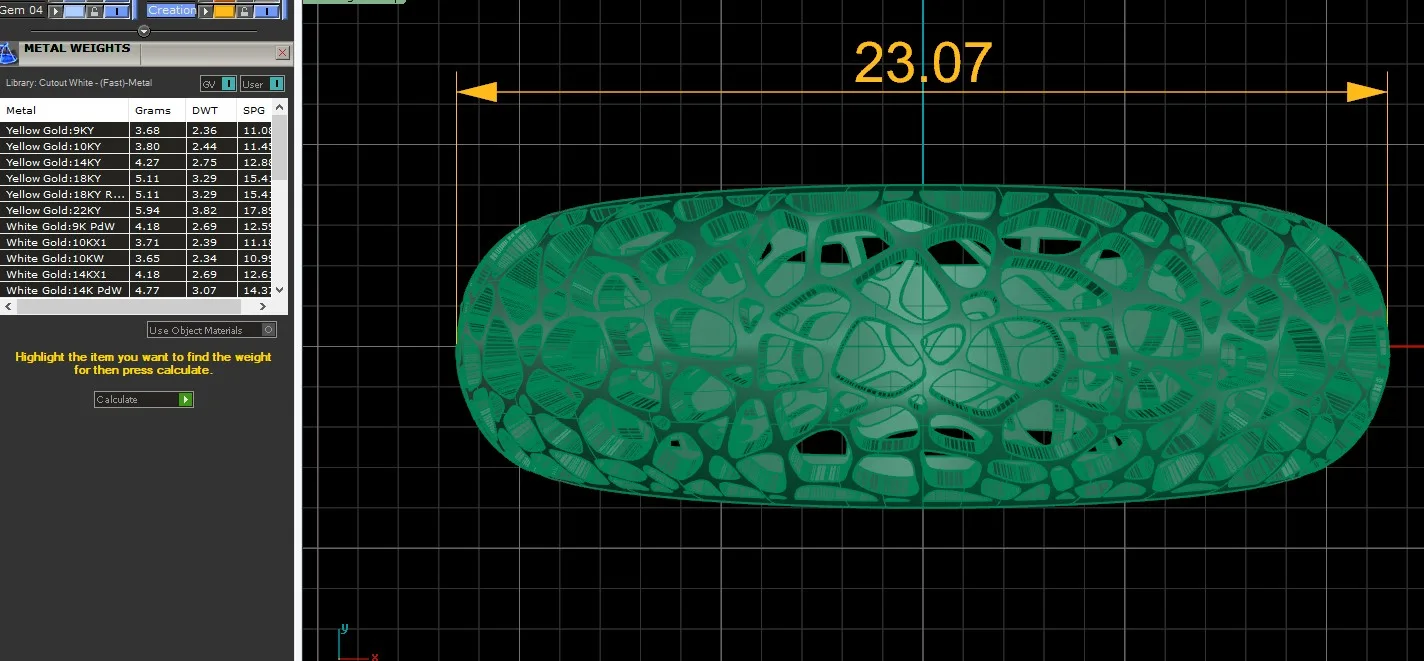Select the Yellow Gold:10KY row
The width and height of the screenshot is (1424, 661).
136,146
